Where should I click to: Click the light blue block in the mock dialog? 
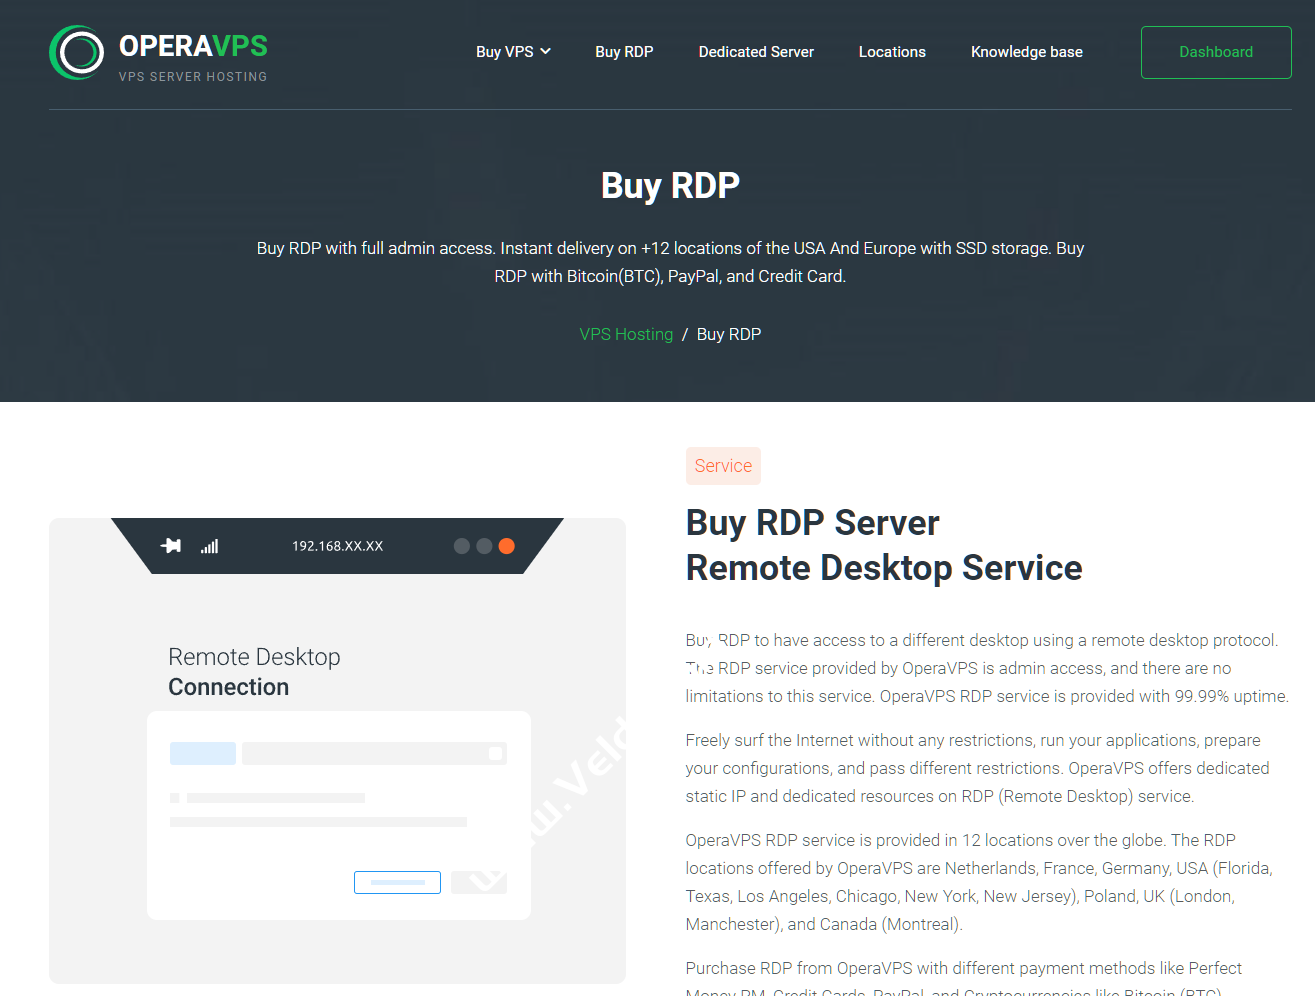coord(203,753)
